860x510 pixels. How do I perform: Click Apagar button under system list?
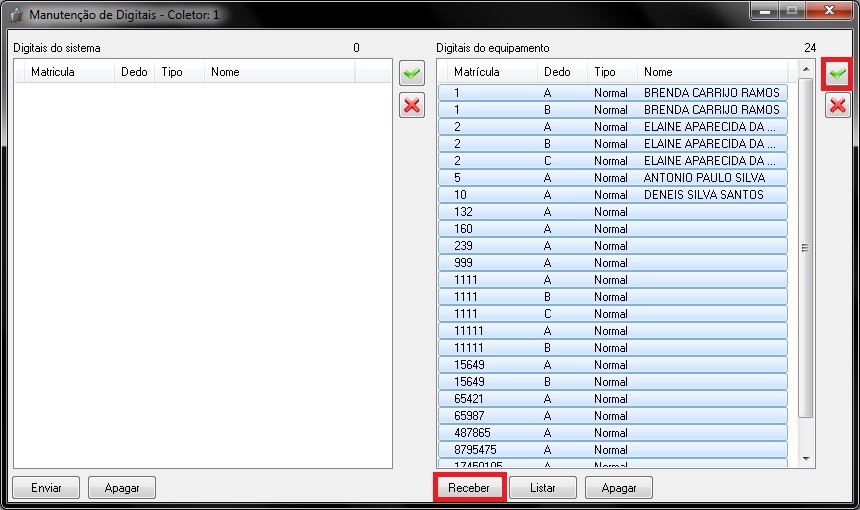pos(122,488)
